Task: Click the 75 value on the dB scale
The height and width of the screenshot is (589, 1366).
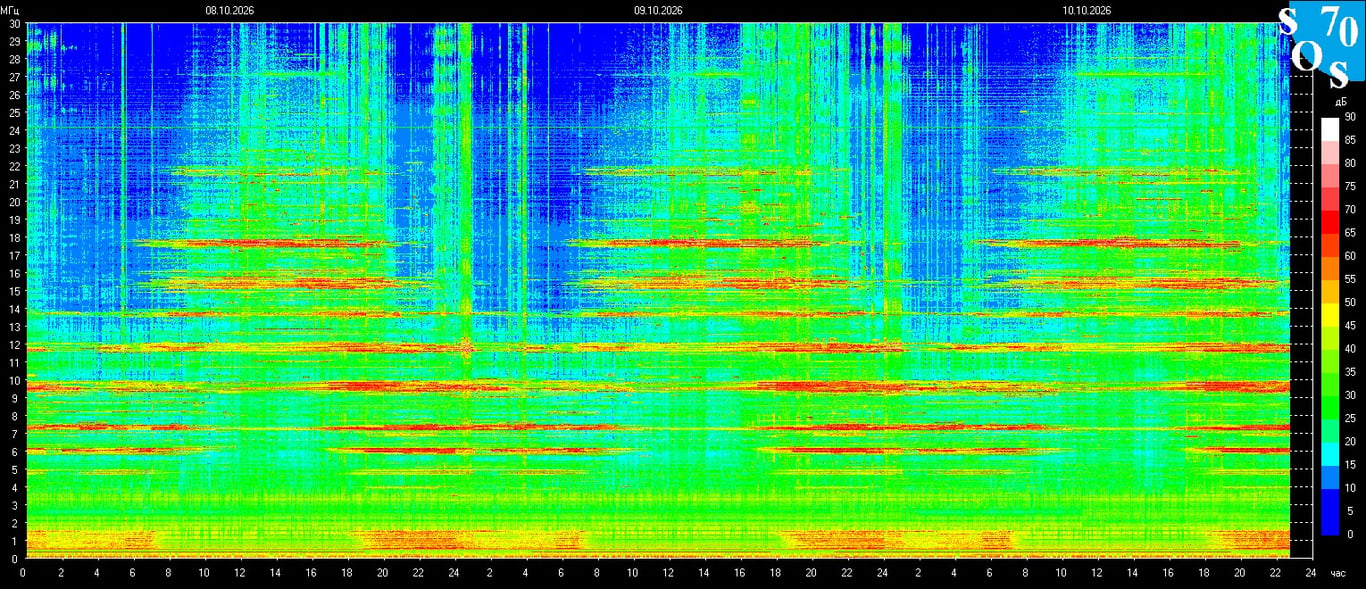Action: 1350,186
